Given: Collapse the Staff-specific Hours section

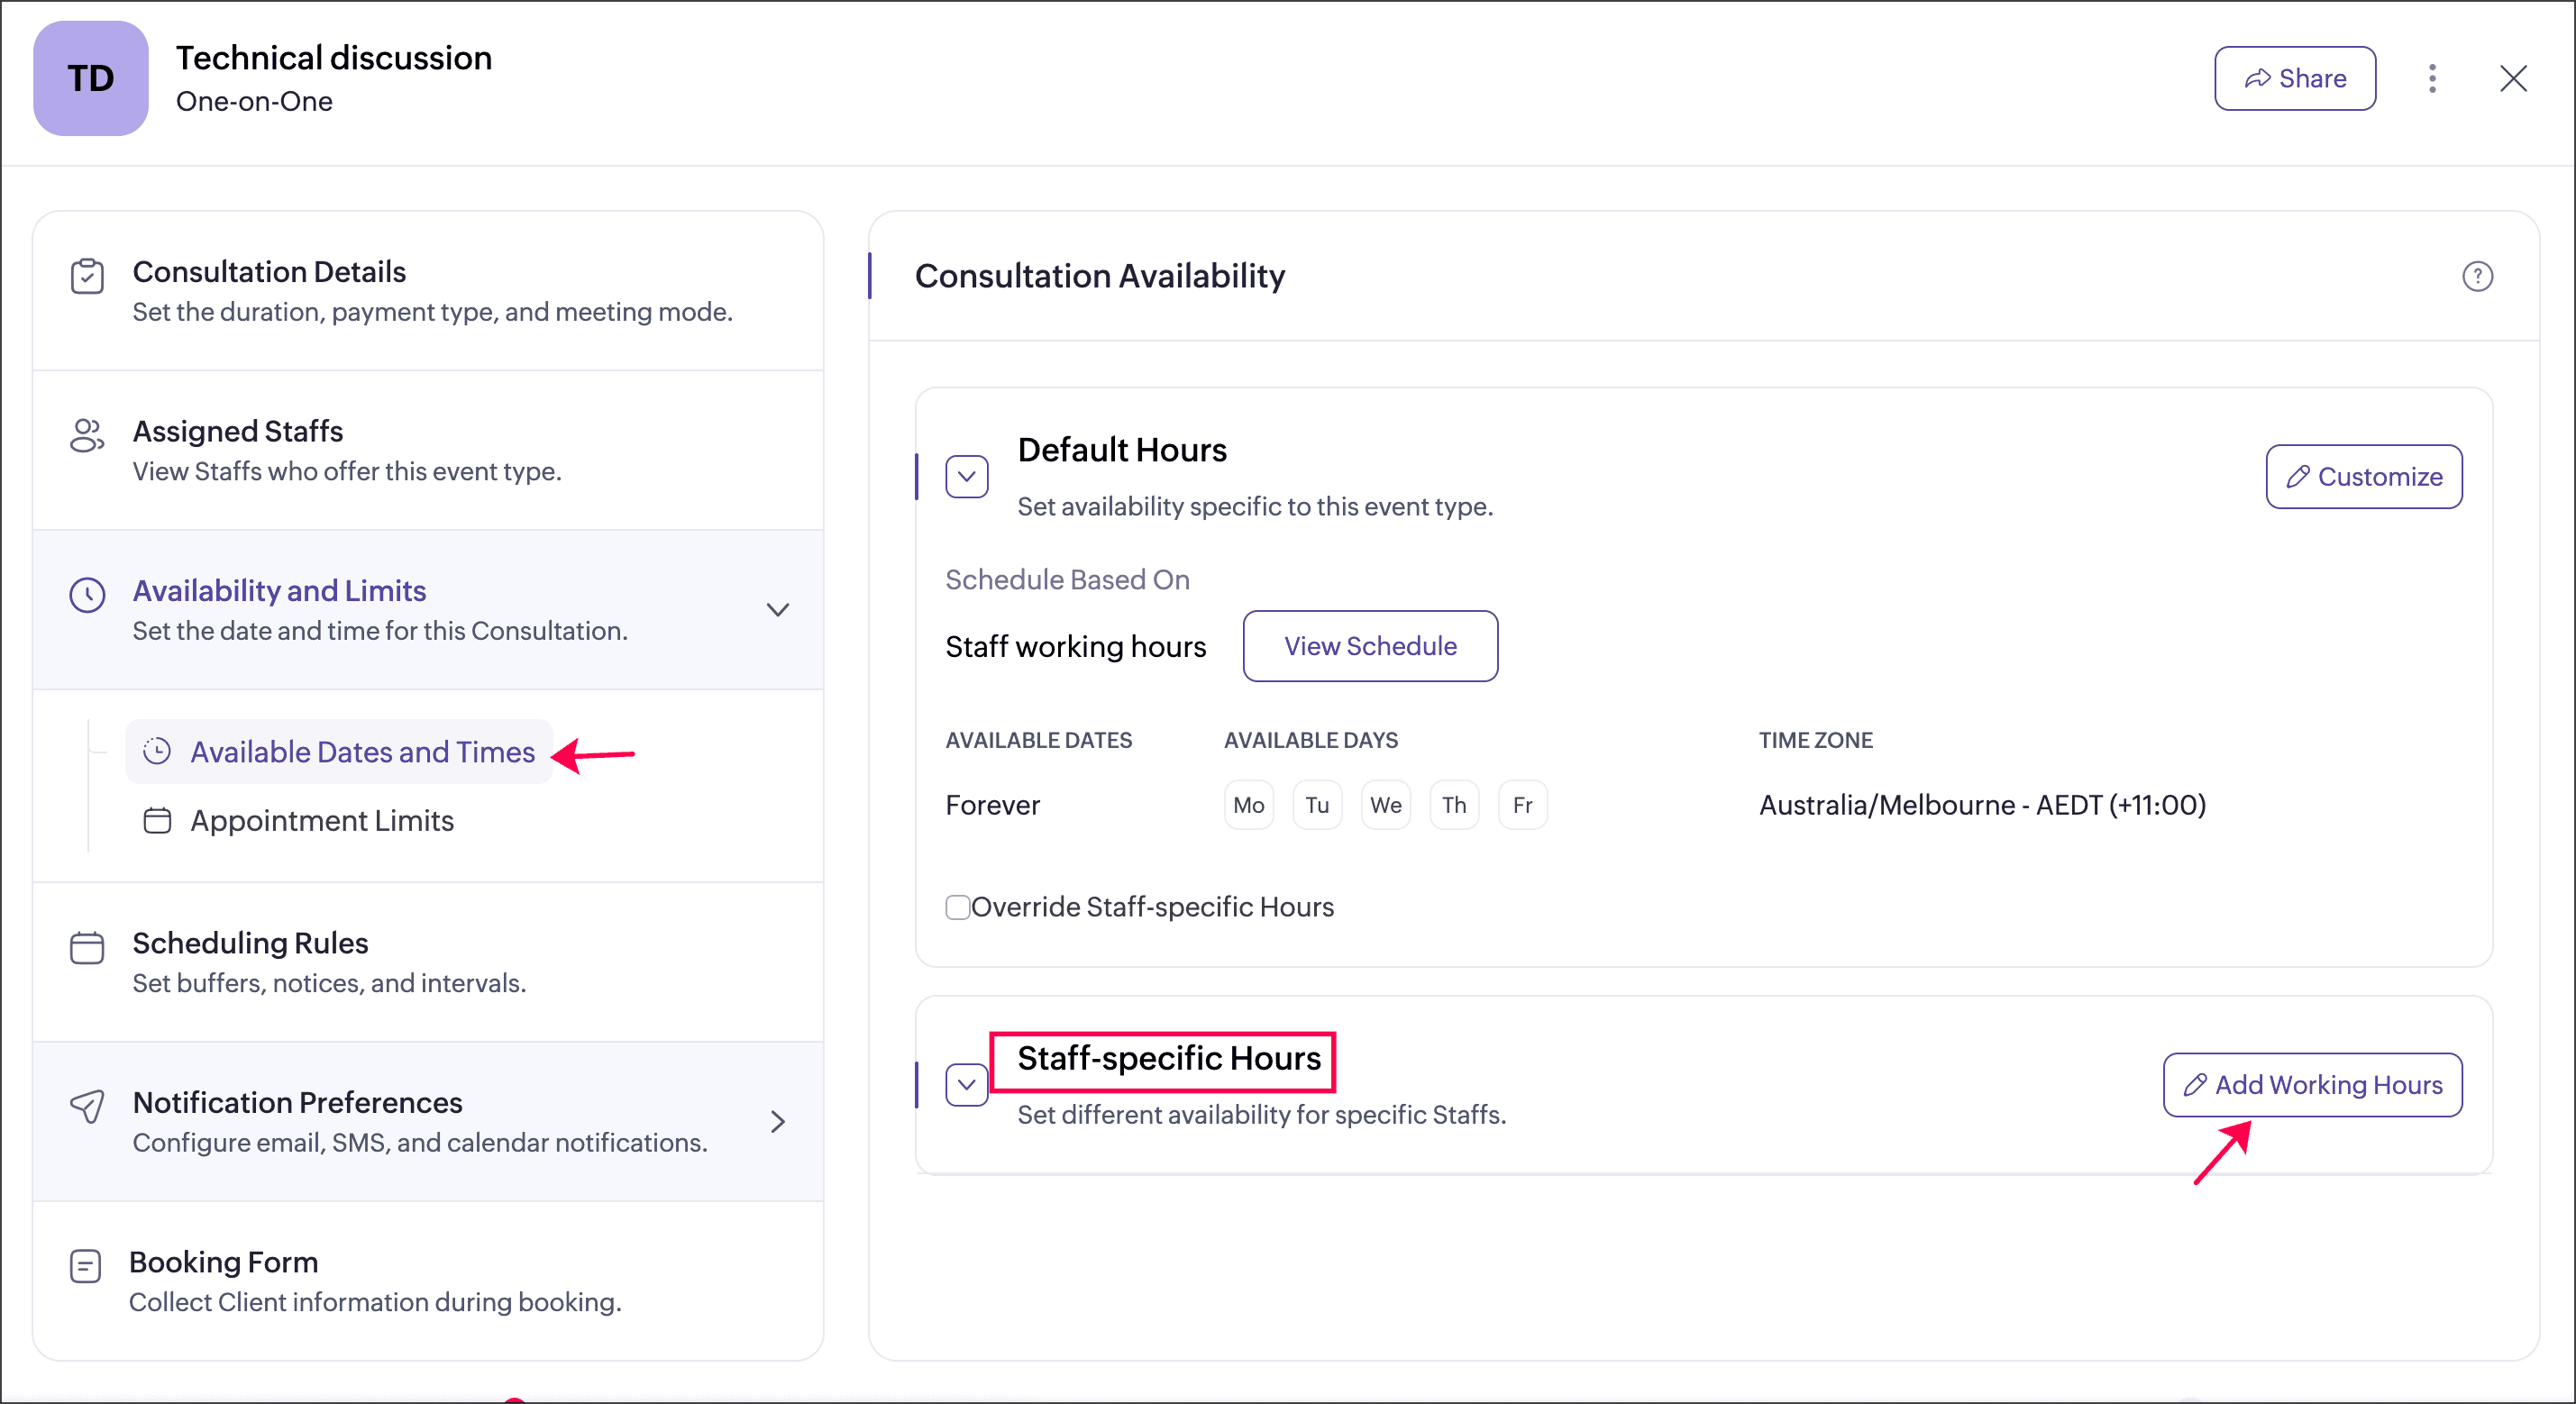Looking at the screenshot, I should click(966, 1084).
